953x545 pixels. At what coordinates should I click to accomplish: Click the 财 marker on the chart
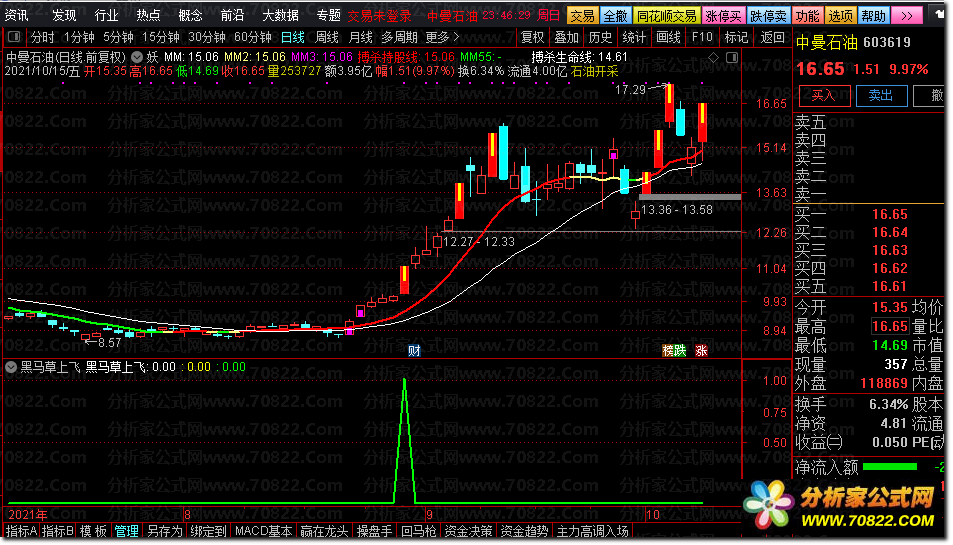(x=414, y=351)
